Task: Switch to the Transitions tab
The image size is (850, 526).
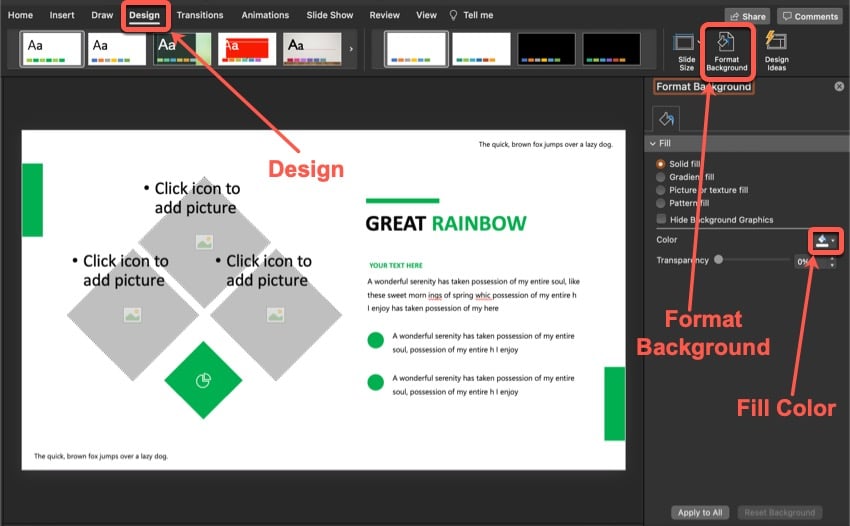Action: pos(200,16)
